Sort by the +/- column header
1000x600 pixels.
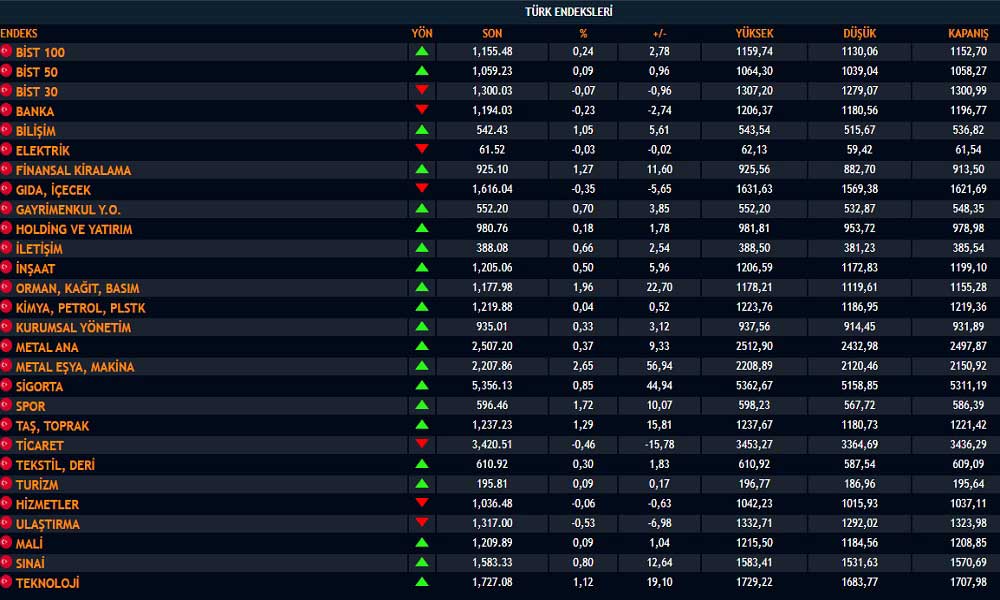point(659,33)
